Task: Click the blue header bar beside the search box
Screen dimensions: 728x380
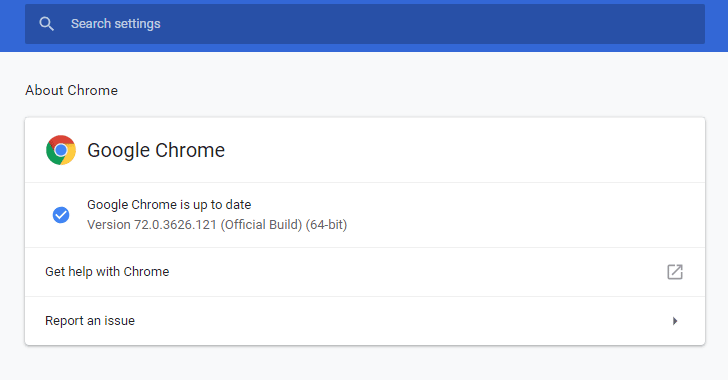Action: click(x=716, y=24)
